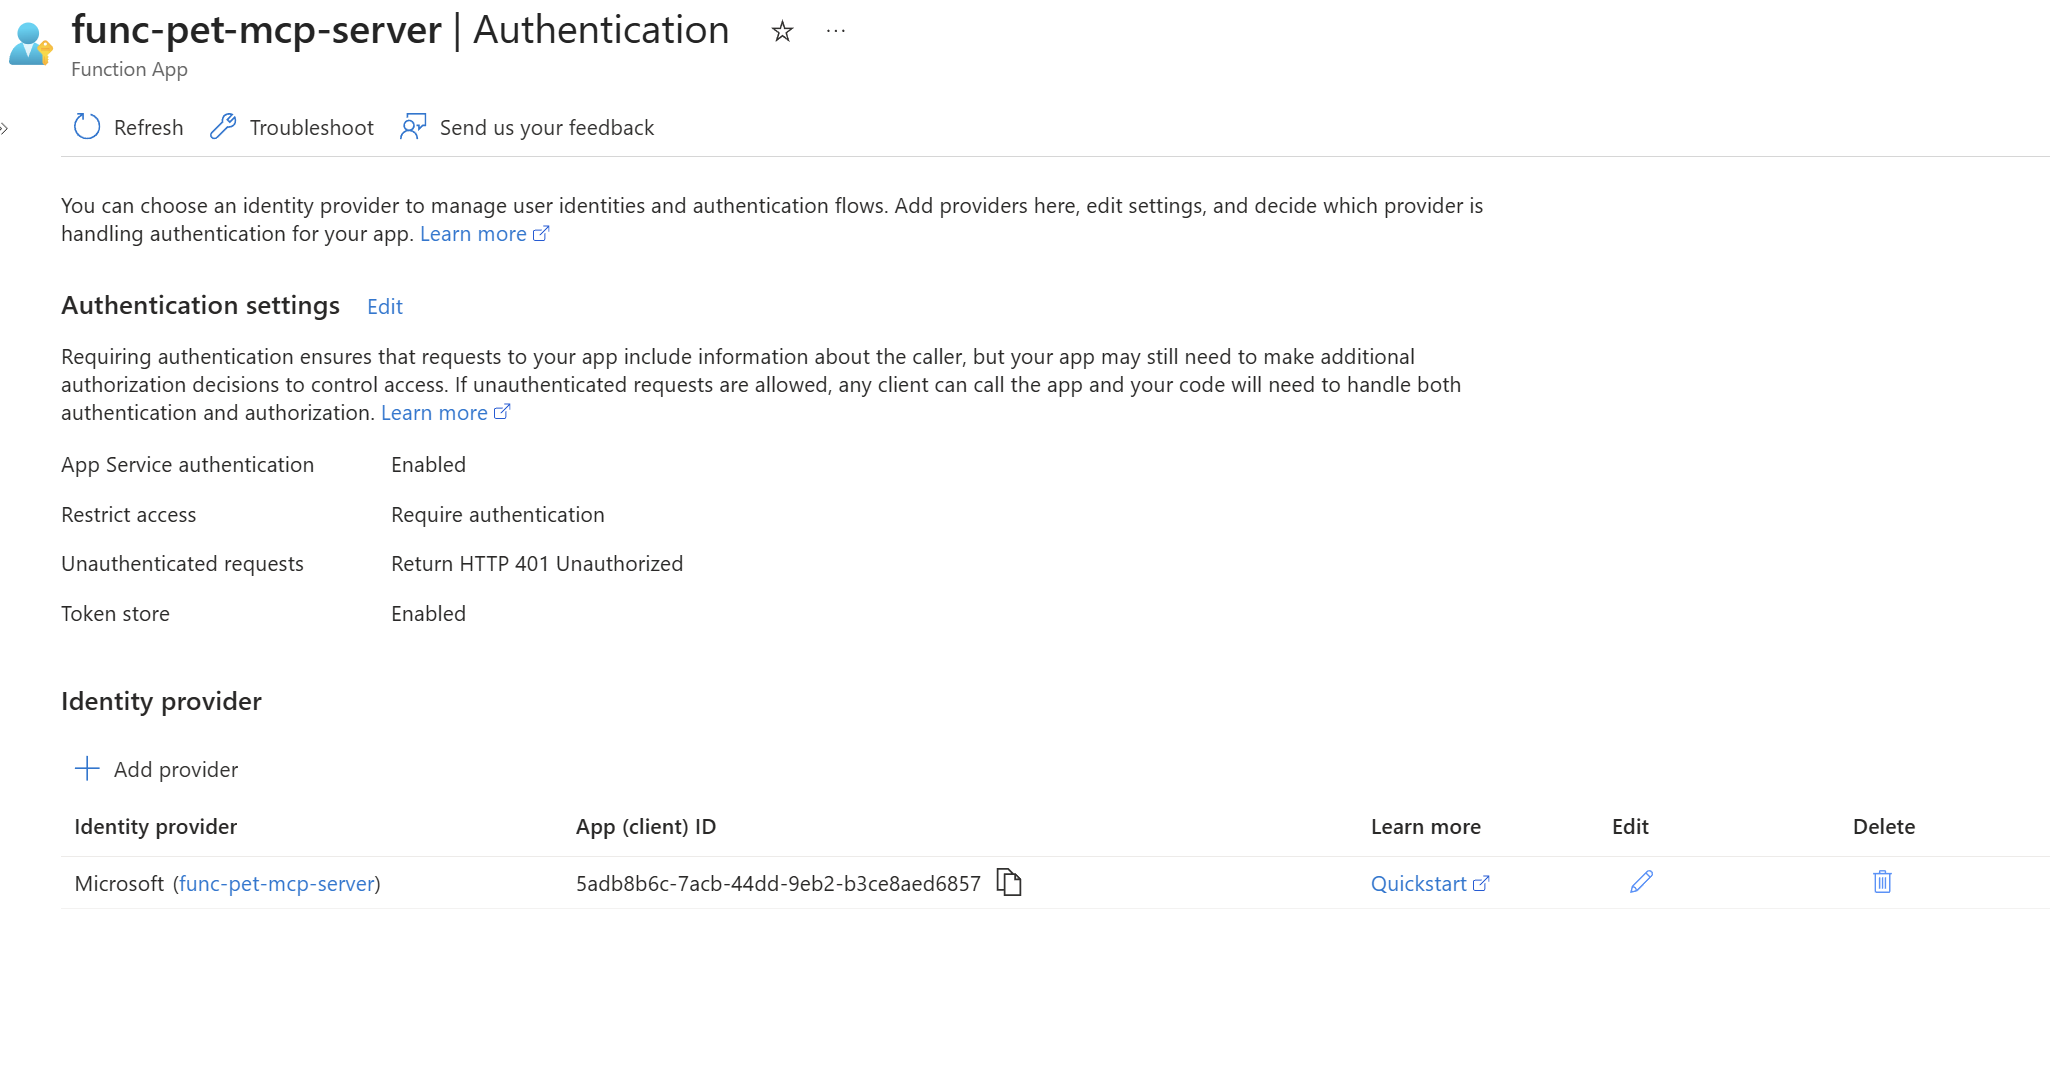Expand the collapsed left sidebar chevron

5,128
